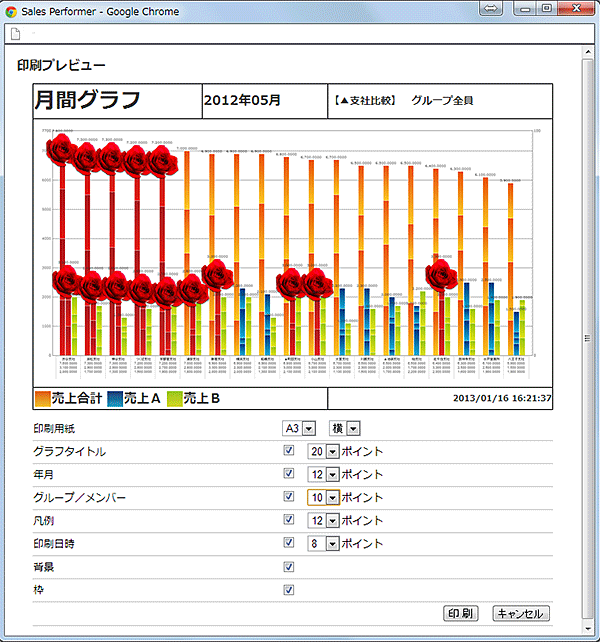
Task: Click the blank page icon in the address bar
Action: (x=15, y=33)
